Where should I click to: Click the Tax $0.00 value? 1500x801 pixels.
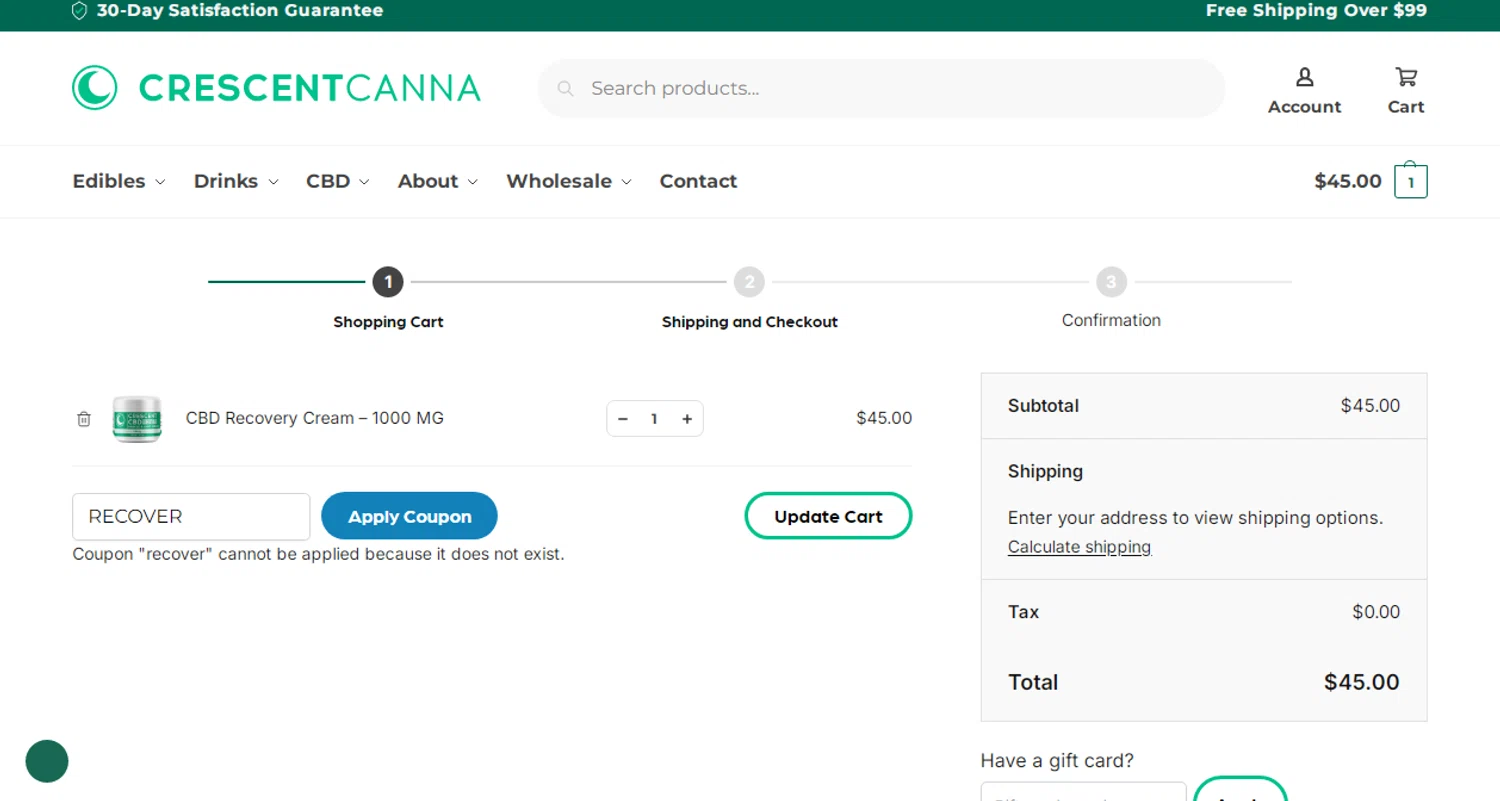(x=1376, y=612)
